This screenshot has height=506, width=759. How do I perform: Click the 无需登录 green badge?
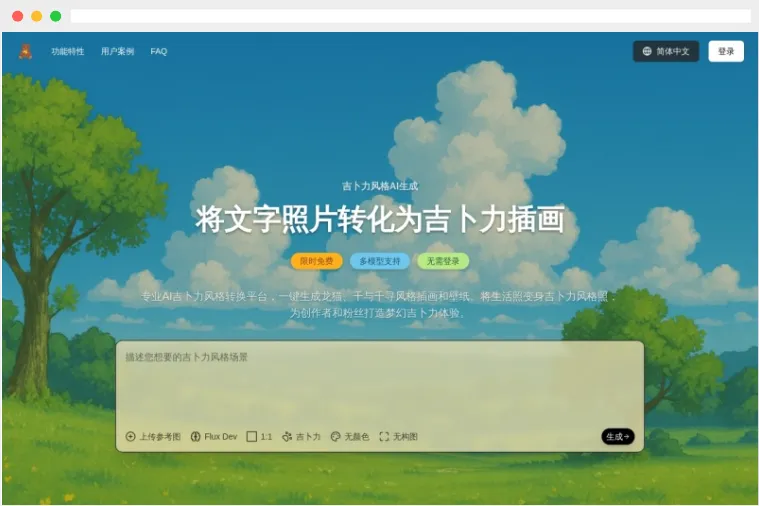tap(443, 261)
